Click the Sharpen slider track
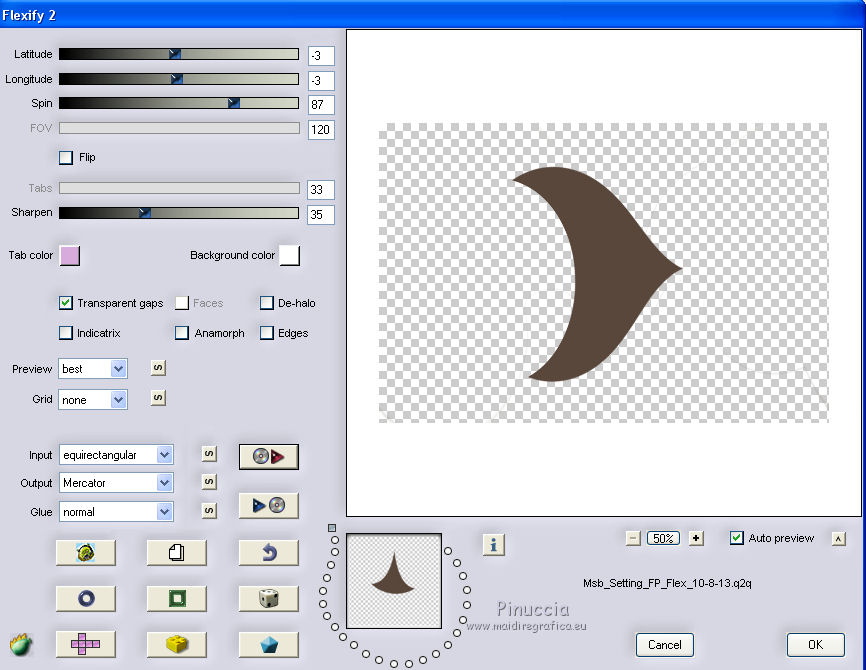The image size is (866, 670). tap(179, 213)
